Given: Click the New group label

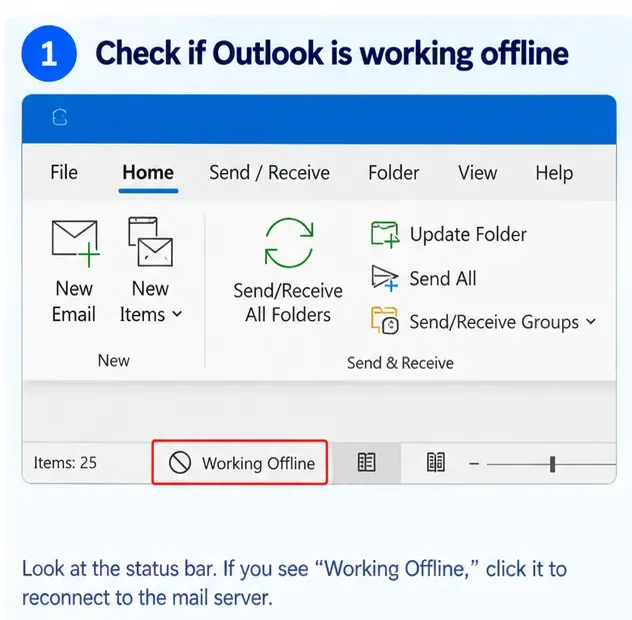Looking at the screenshot, I should 114,360.
